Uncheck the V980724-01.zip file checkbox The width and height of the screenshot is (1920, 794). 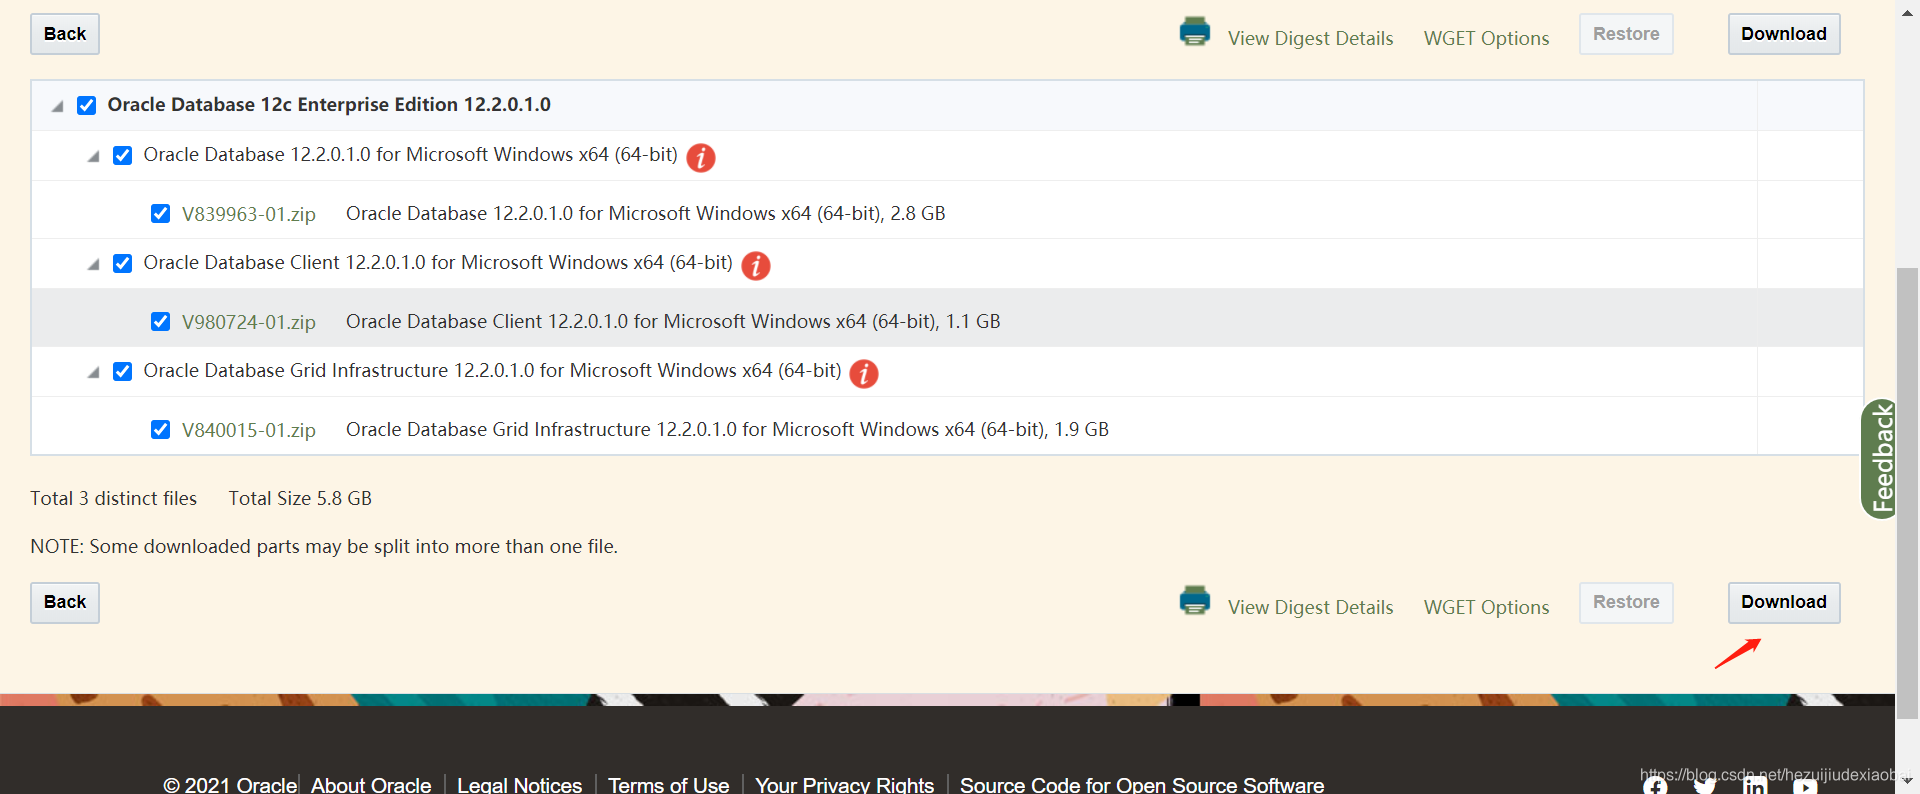(x=160, y=321)
